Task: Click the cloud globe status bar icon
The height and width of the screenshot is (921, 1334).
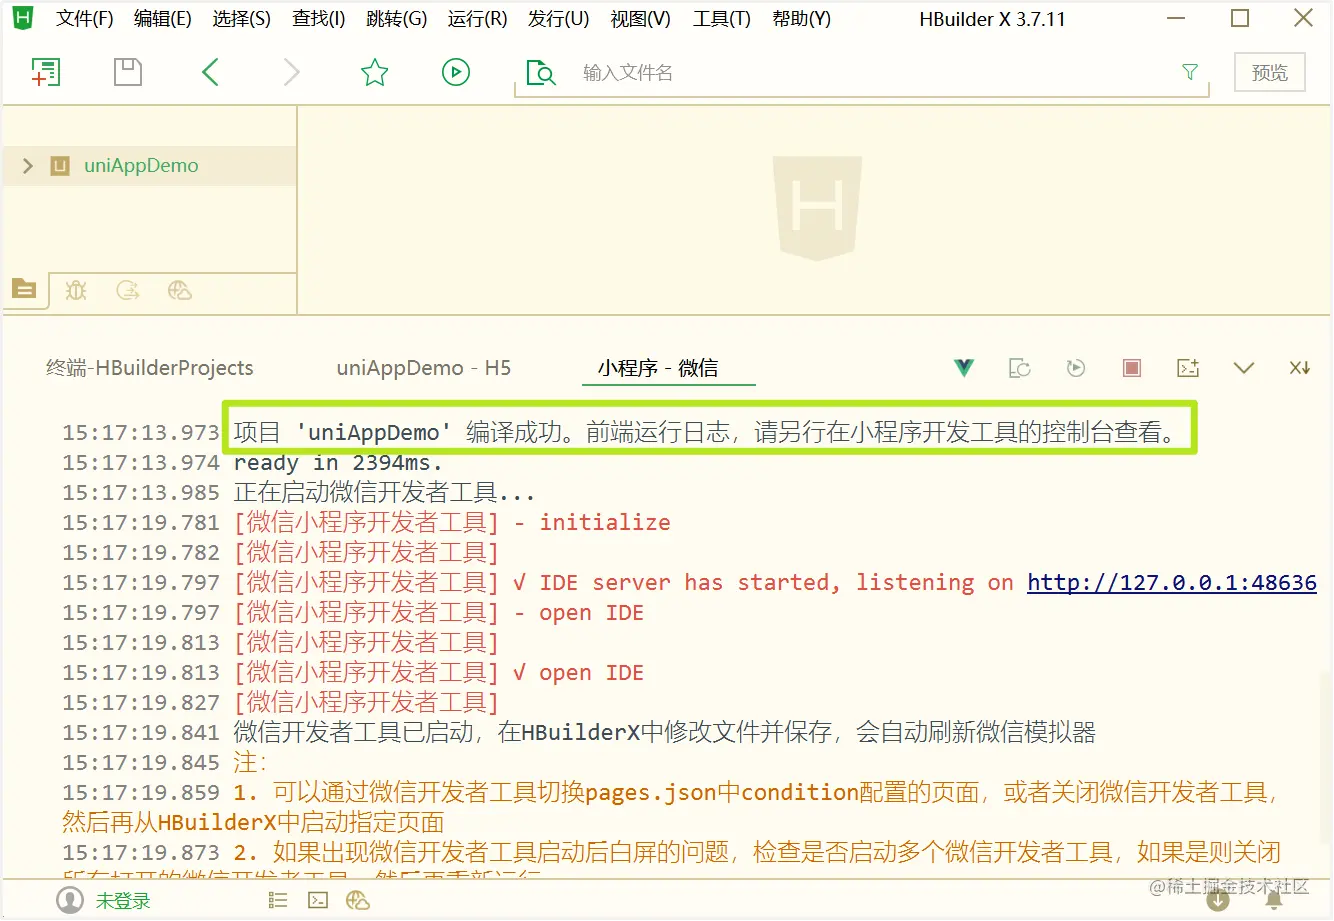Action: click(358, 901)
